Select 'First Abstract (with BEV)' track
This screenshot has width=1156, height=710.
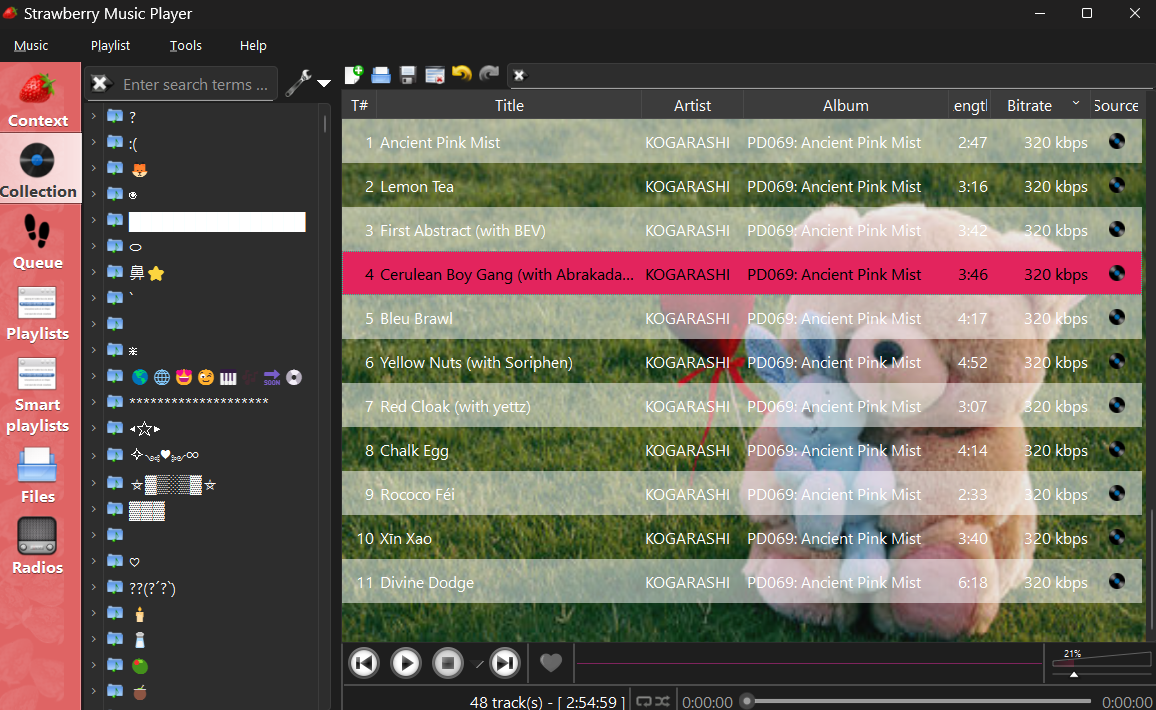[x=742, y=231]
